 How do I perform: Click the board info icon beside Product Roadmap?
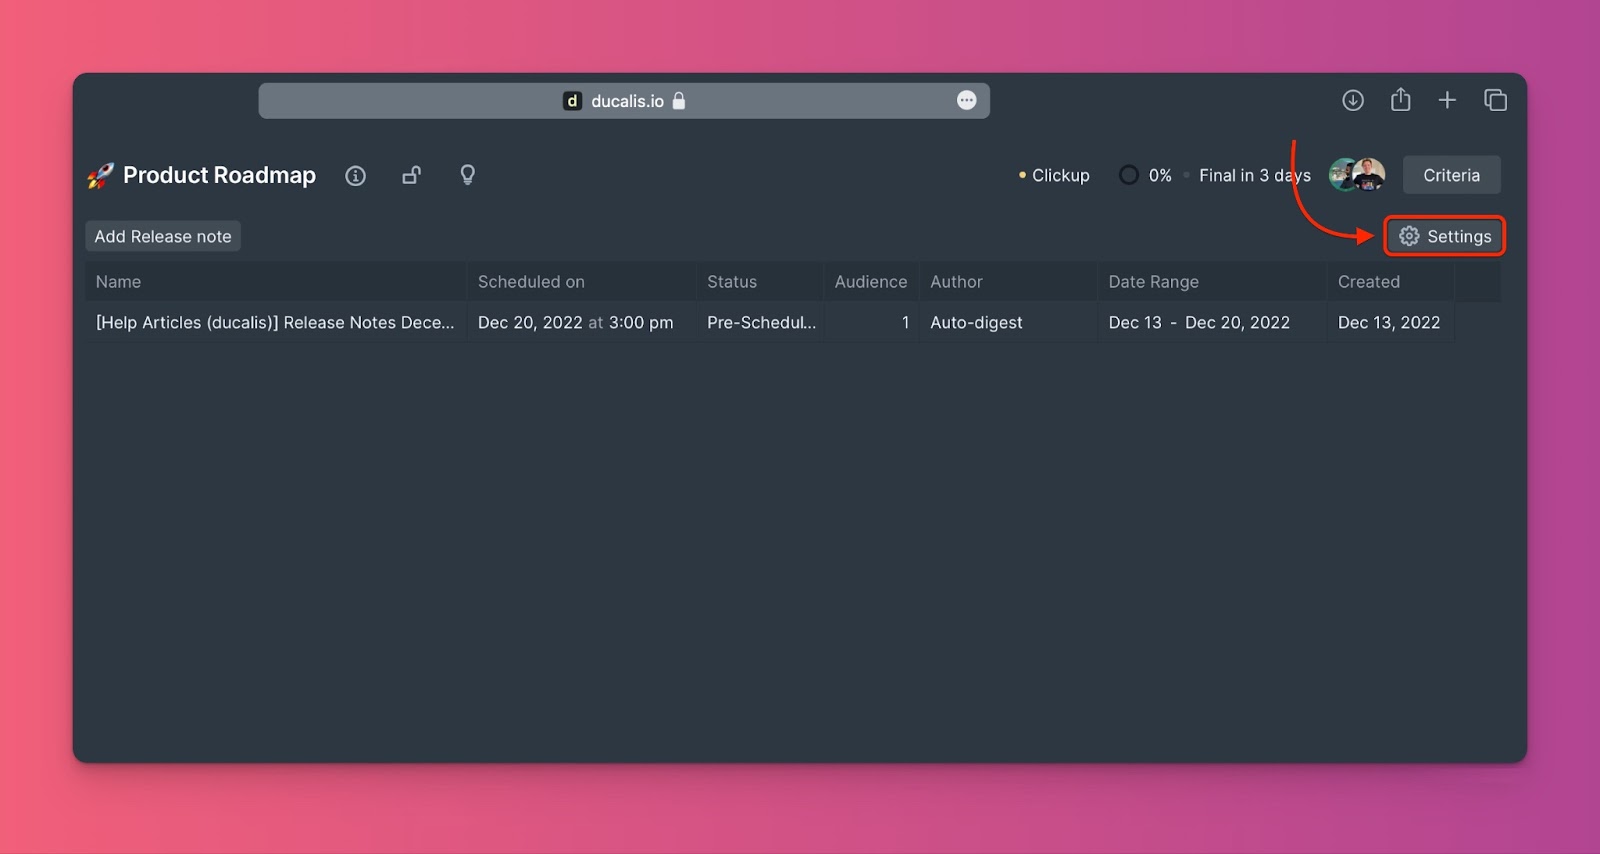[355, 176]
